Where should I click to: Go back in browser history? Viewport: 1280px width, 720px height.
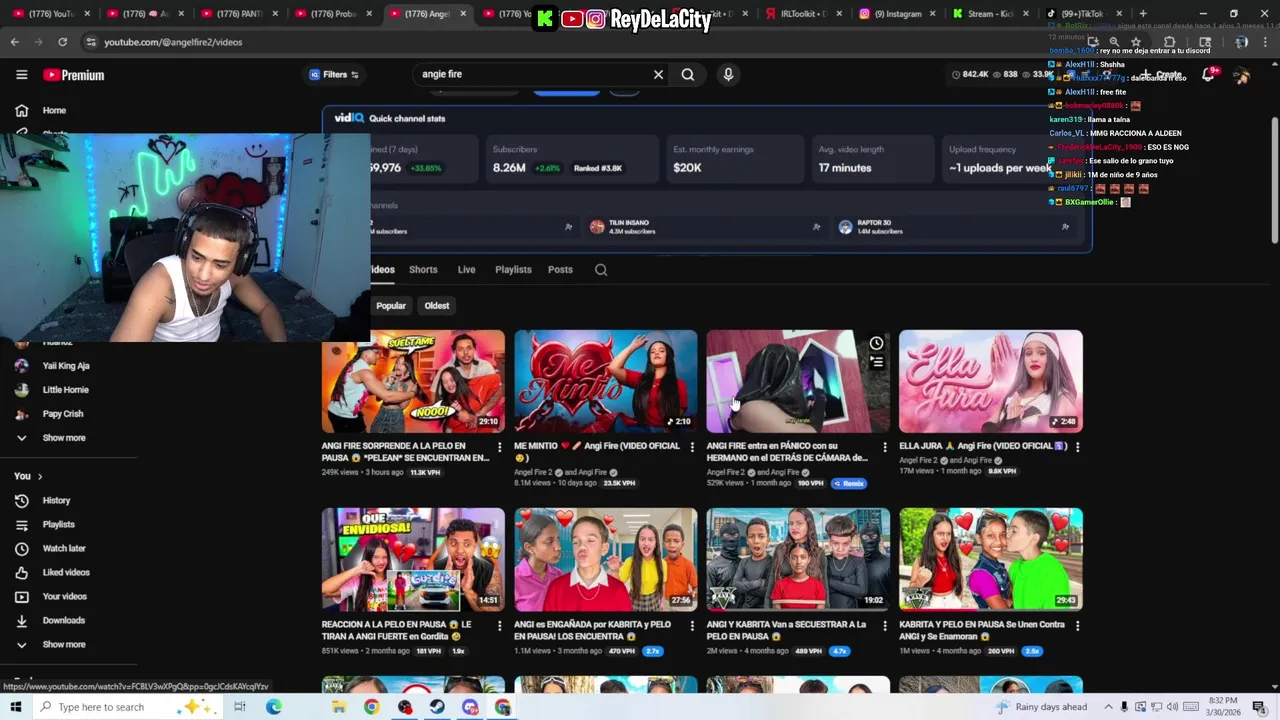pos(14,42)
